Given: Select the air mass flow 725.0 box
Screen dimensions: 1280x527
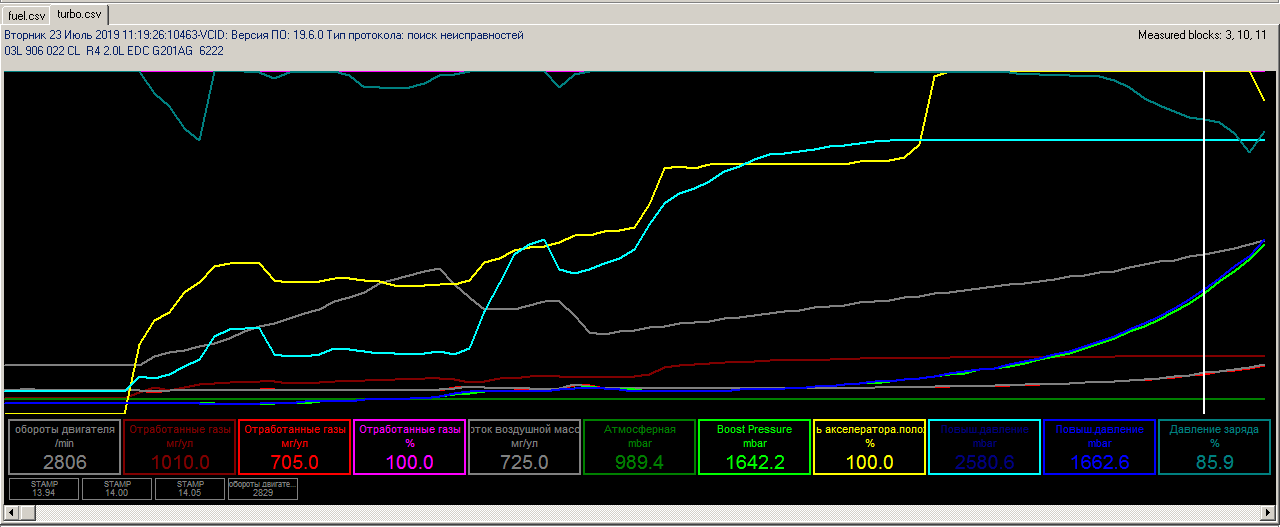Looking at the screenshot, I should coord(524,446).
